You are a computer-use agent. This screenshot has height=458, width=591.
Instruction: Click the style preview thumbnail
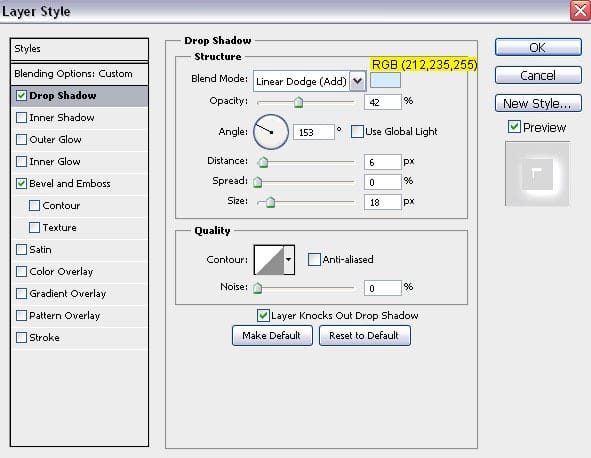537,174
